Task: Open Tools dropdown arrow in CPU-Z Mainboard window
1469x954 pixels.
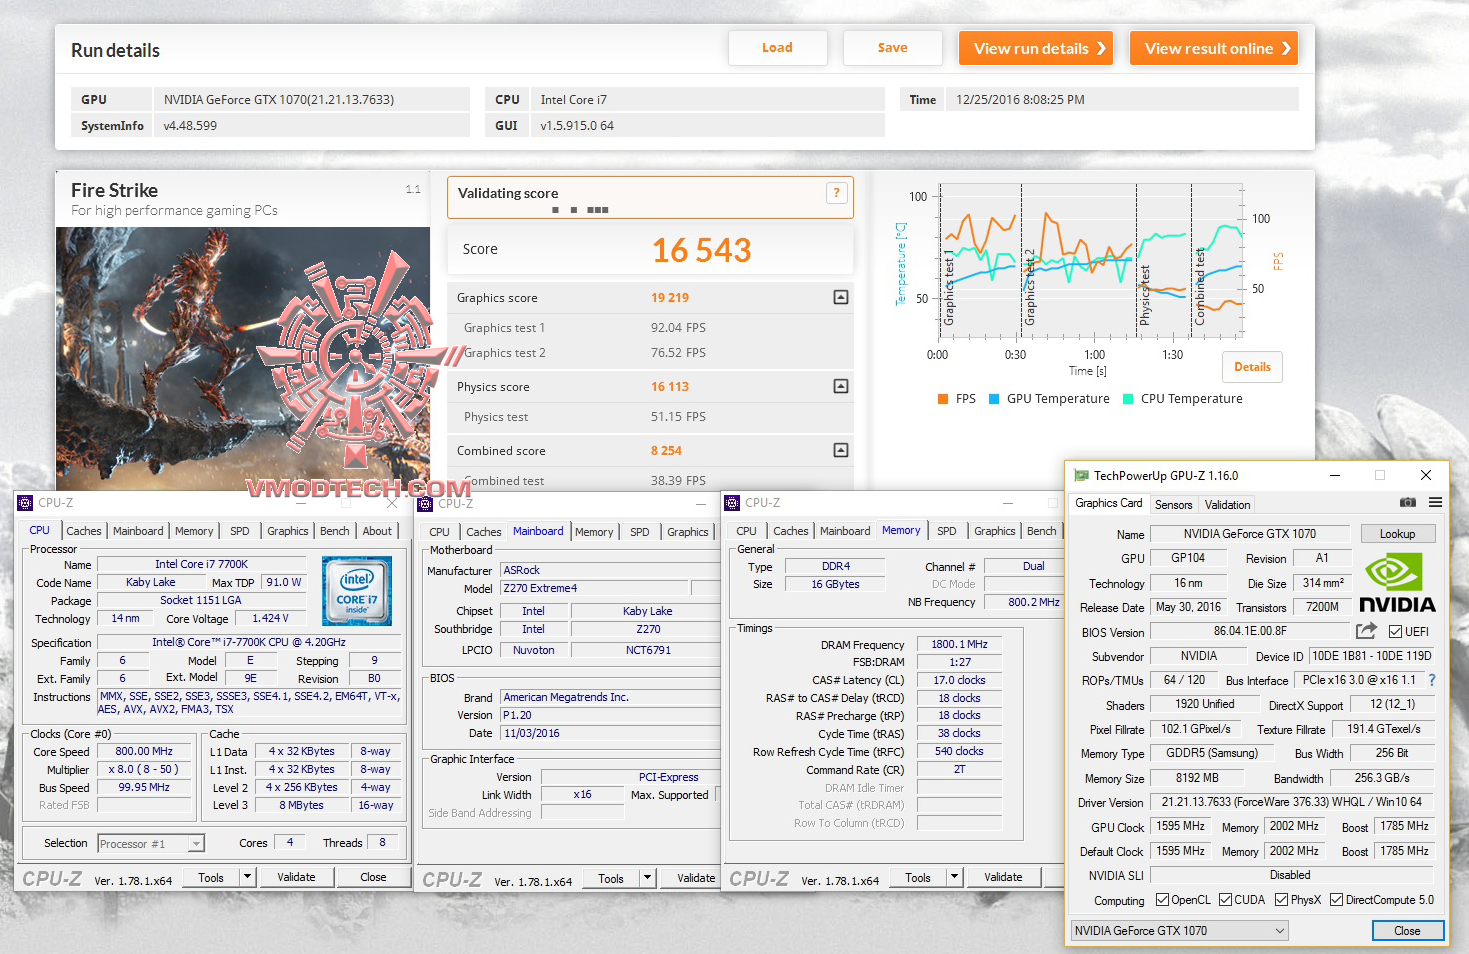Action: click(x=647, y=878)
